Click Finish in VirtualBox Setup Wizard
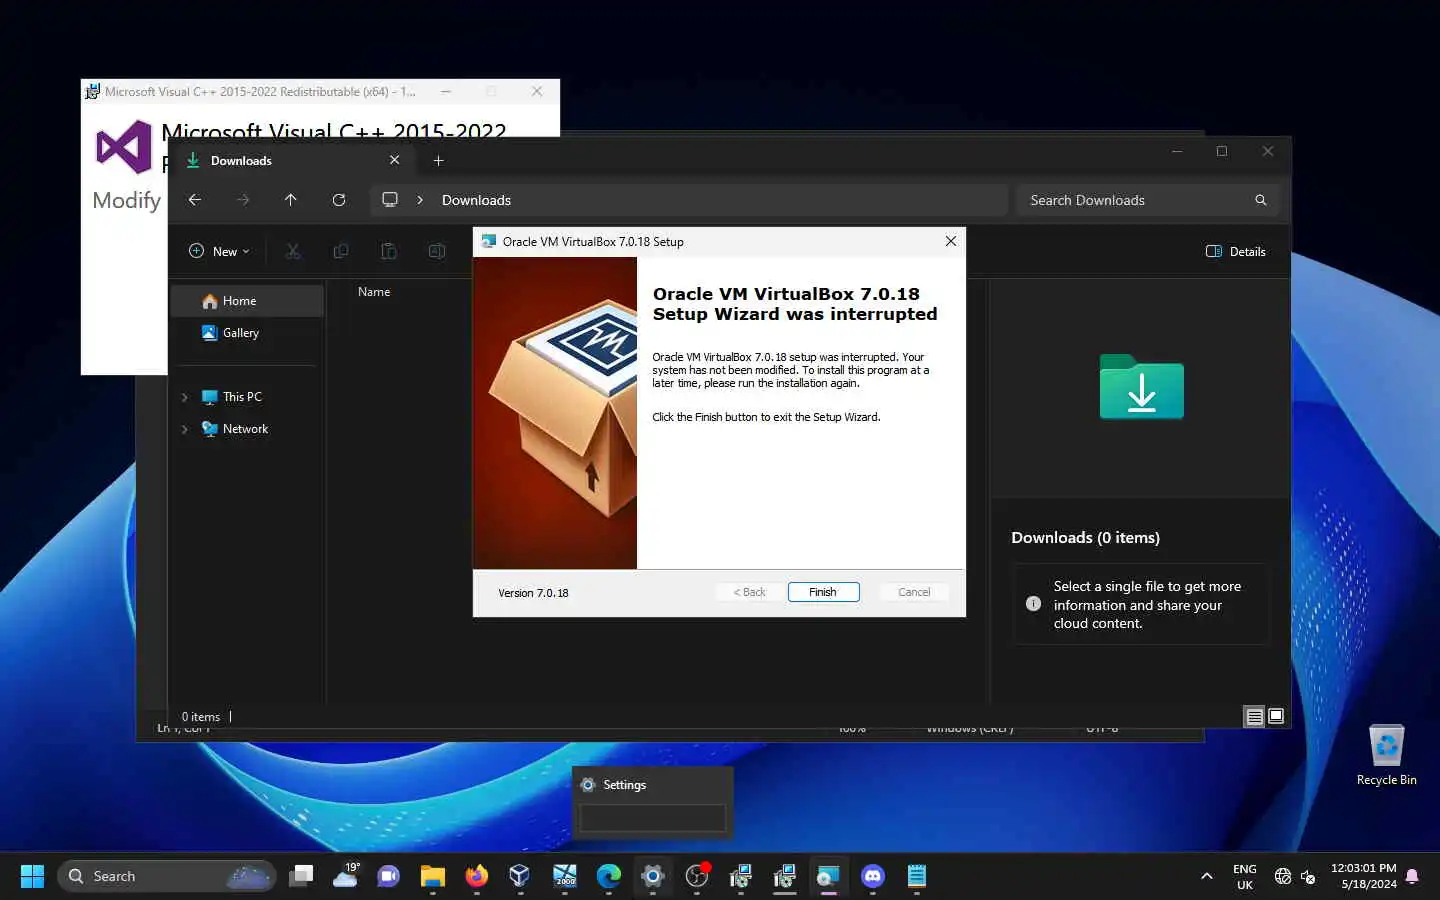1440x900 pixels. pyautogui.click(x=823, y=592)
